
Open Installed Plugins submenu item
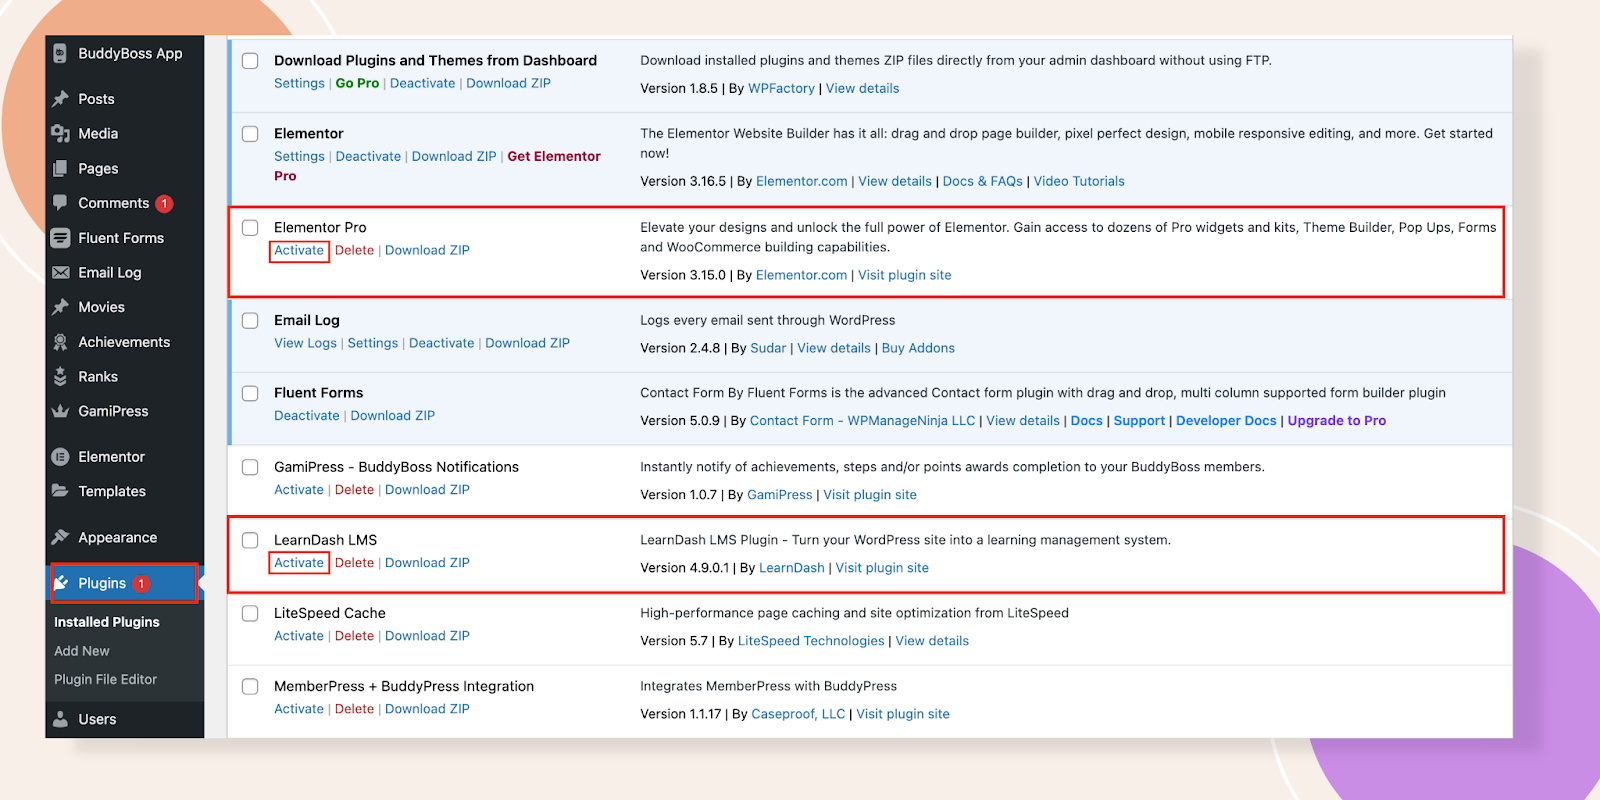tap(107, 622)
